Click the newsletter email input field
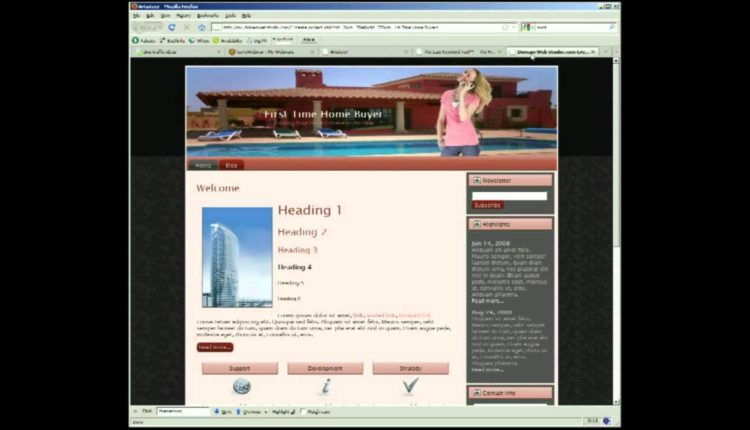The height and width of the screenshot is (430, 750). click(x=509, y=195)
